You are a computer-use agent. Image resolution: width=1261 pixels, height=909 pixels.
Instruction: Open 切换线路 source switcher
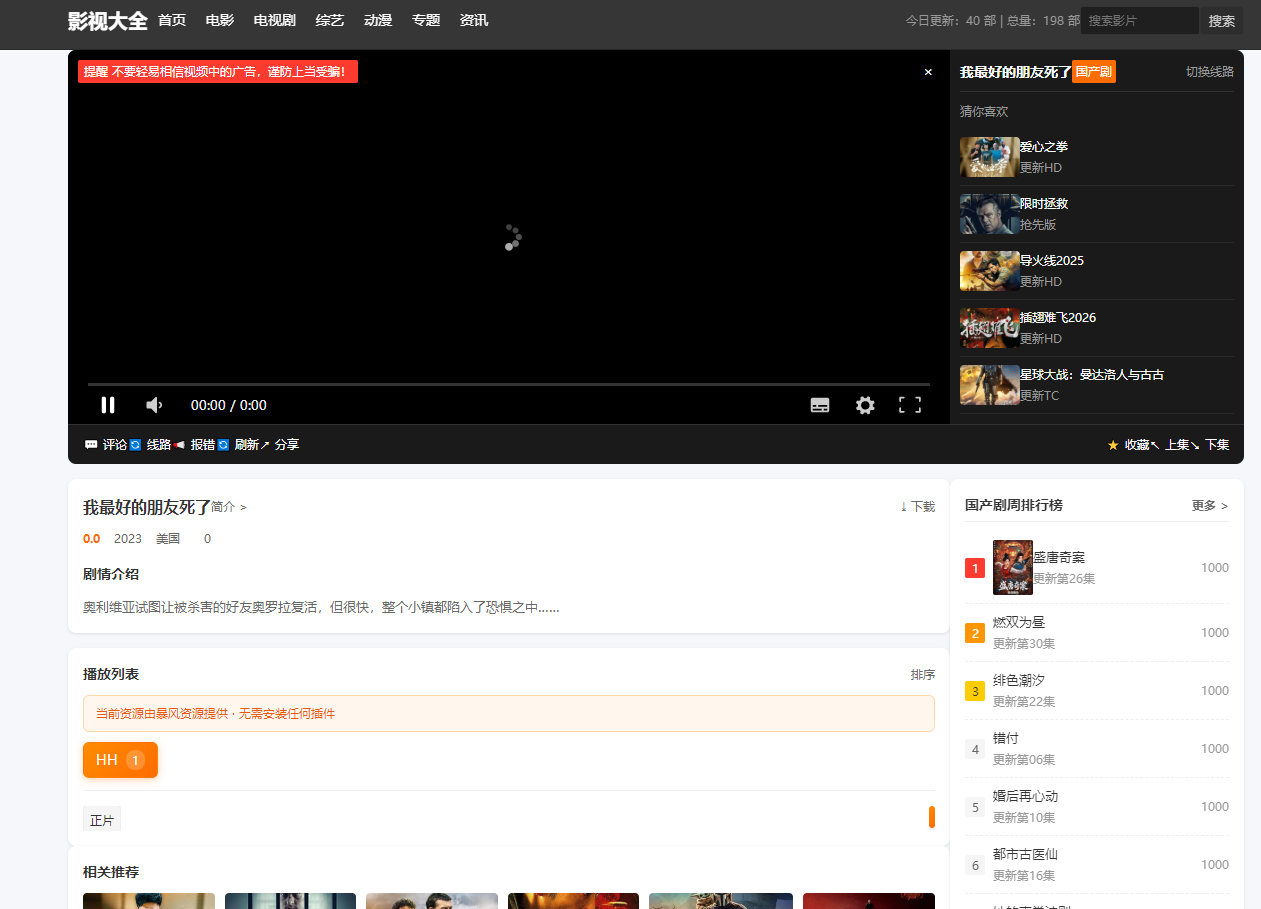(1210, 72)
